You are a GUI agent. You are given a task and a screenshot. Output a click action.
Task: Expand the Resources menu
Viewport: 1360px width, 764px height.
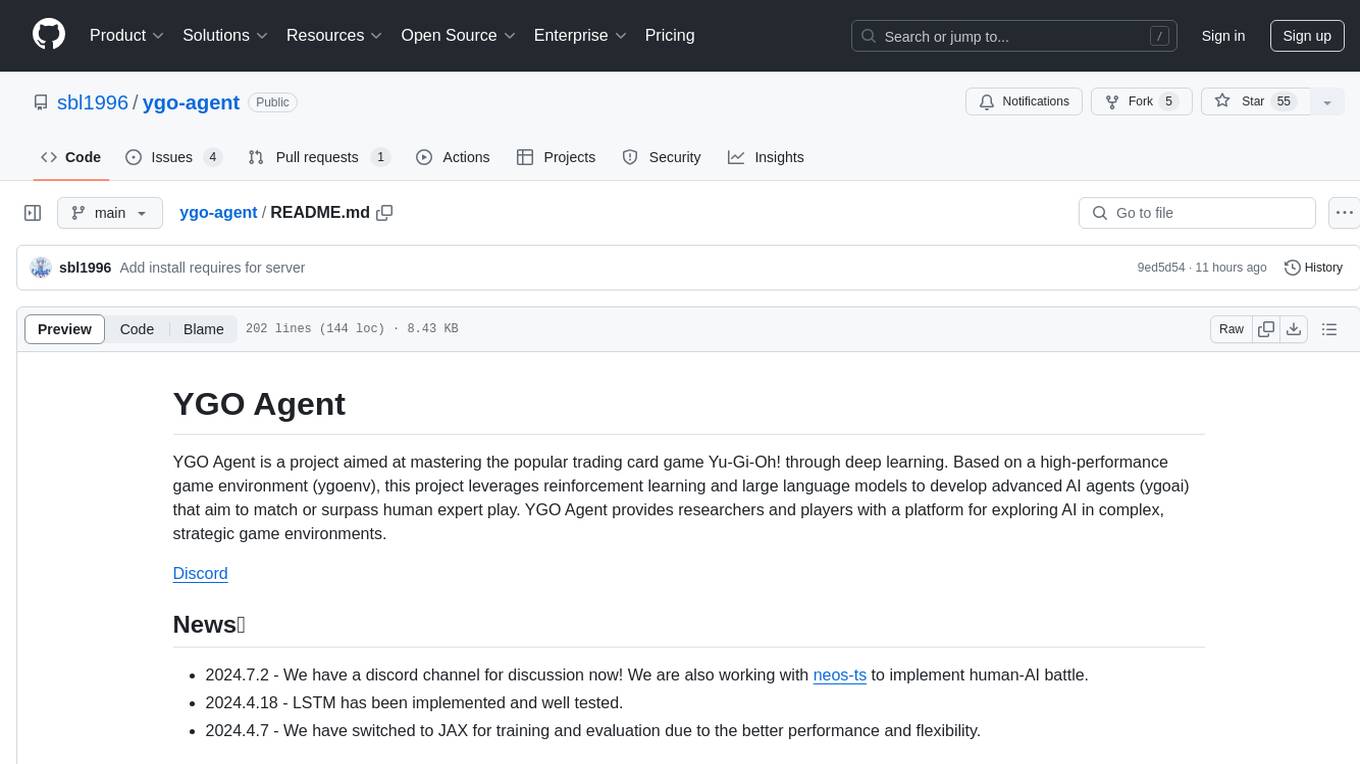point(334,35)
